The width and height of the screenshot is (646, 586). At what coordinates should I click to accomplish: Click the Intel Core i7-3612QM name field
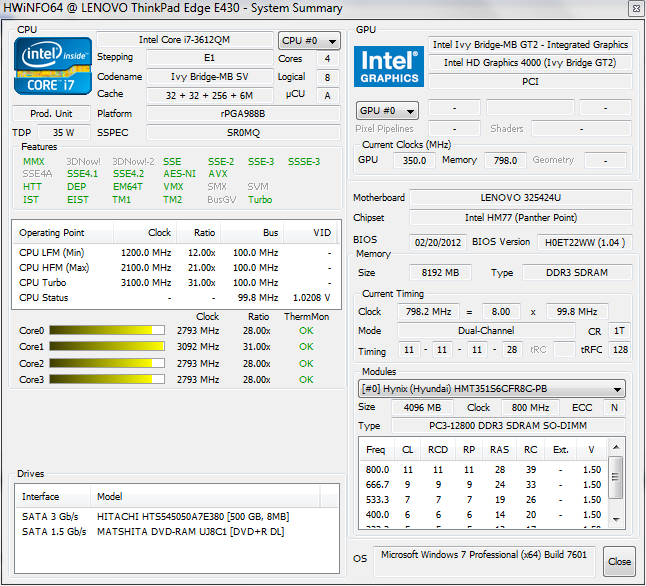pos(183,41)
